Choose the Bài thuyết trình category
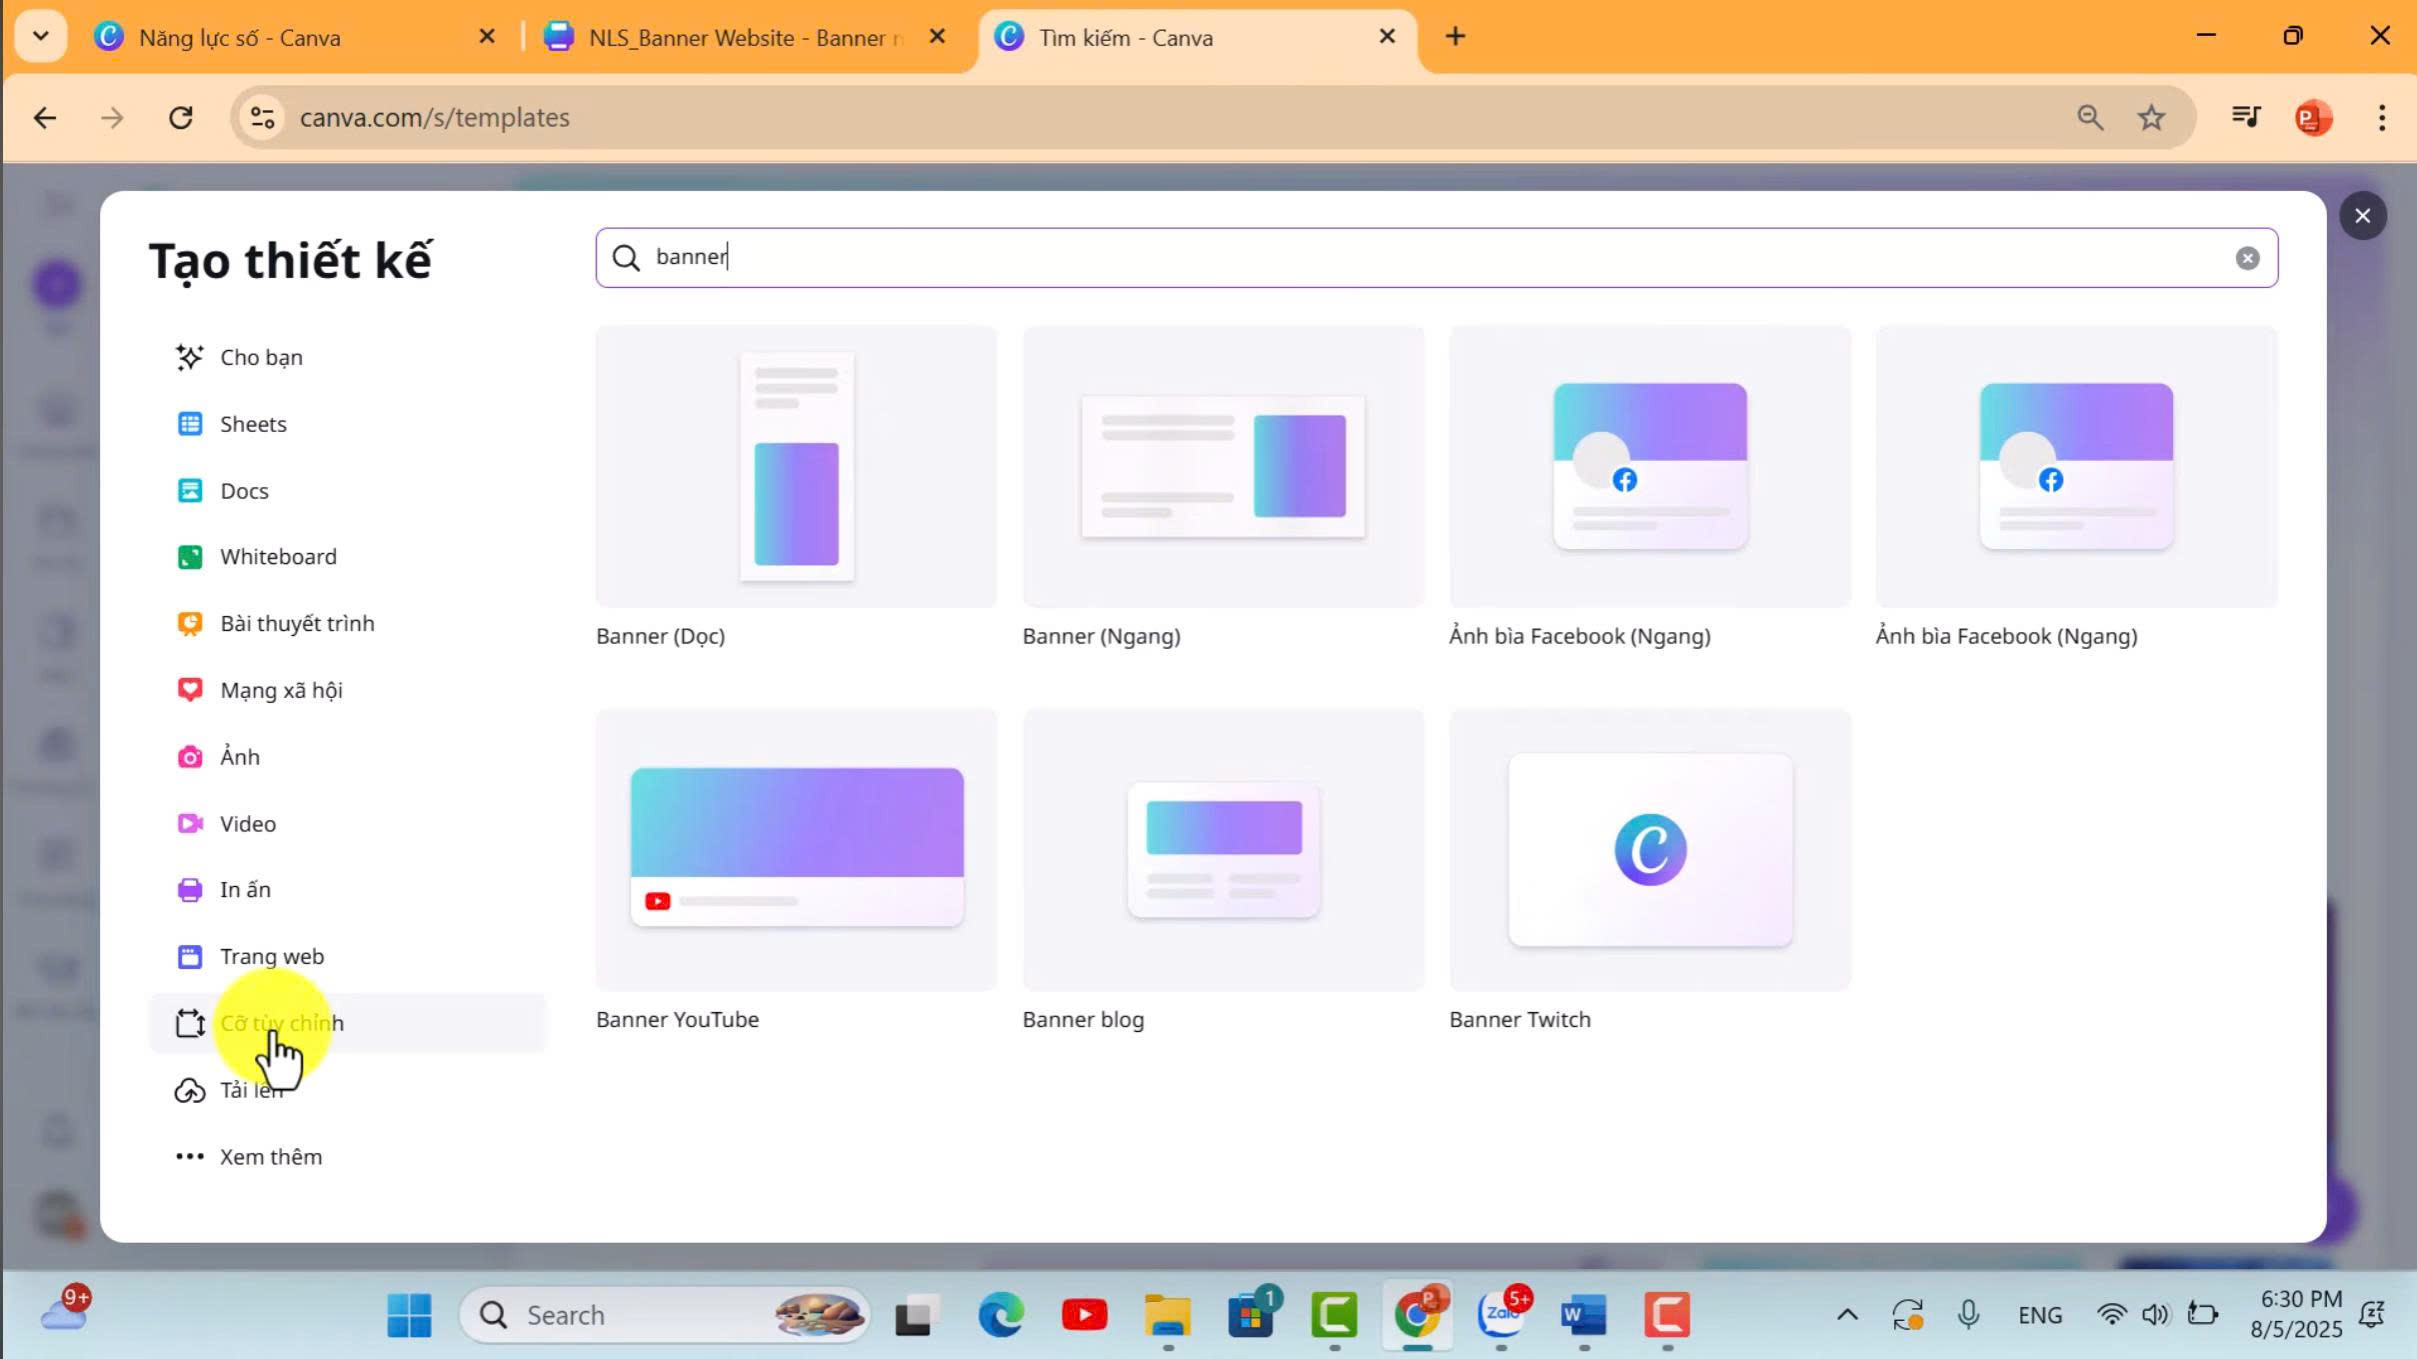The image size is (2417, 1359). (x=296, y=624)
